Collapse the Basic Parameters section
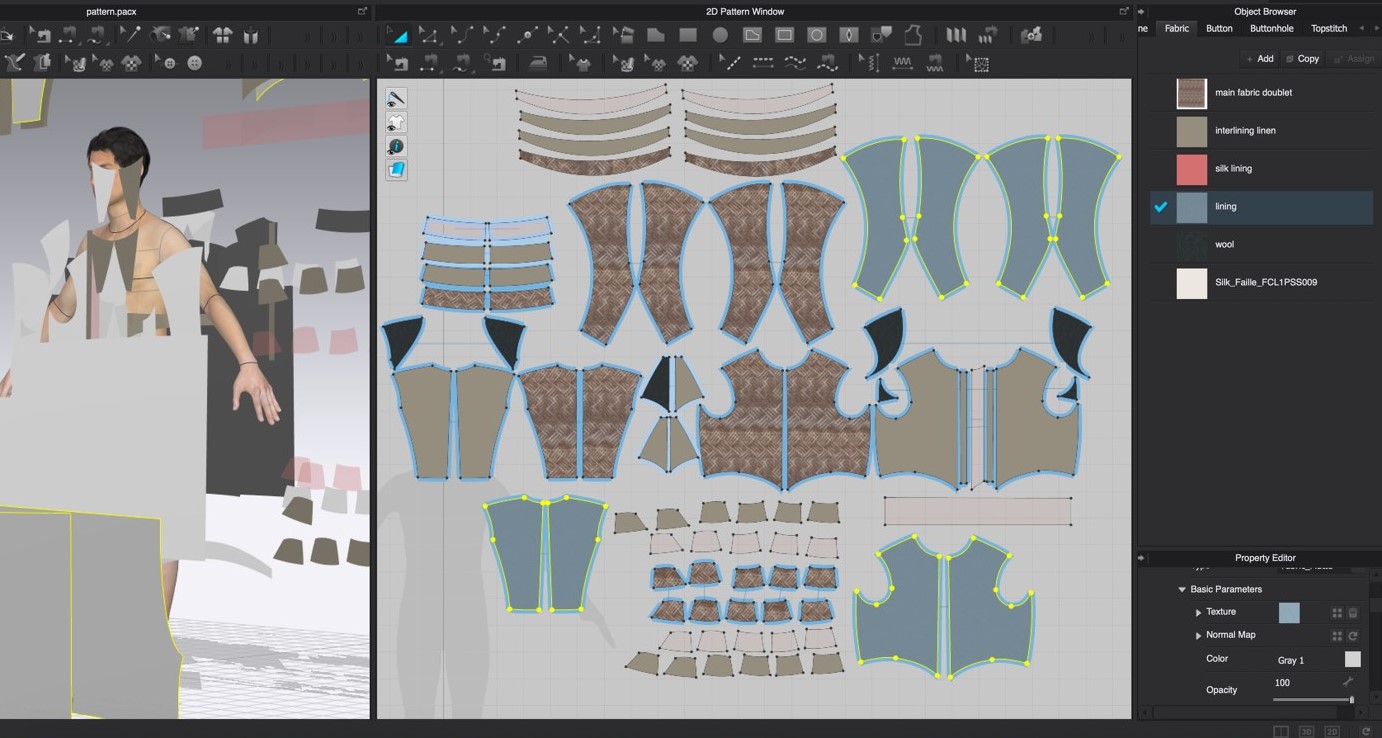The width and height of the screenshot is (1382, 738). [x=1182, y=589]
